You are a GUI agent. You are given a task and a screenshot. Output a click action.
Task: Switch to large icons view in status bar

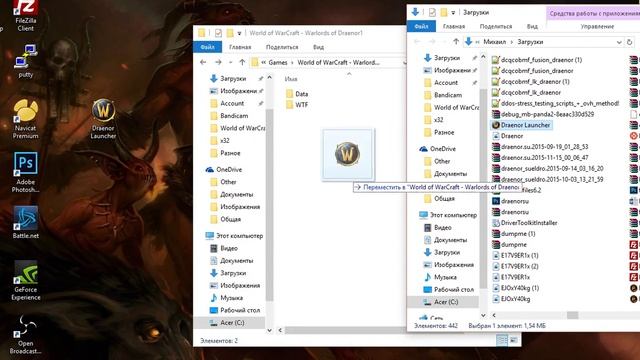click(x=513, y=340)
